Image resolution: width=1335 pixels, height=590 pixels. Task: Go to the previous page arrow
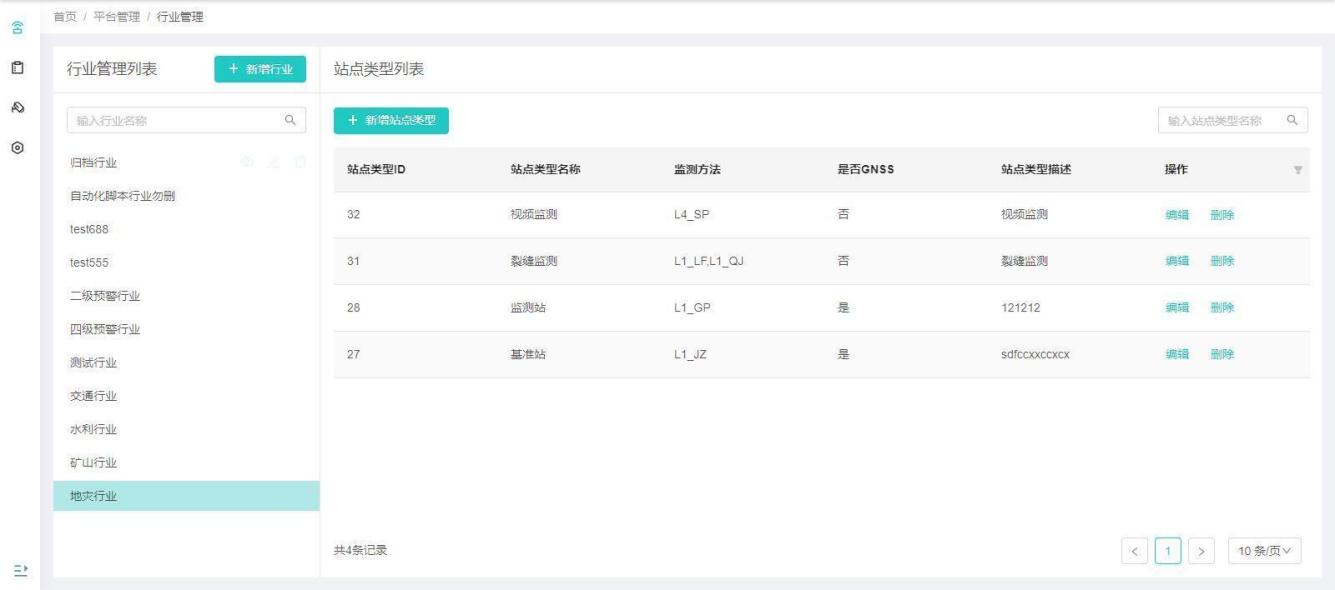click(x=1134, y=550)
